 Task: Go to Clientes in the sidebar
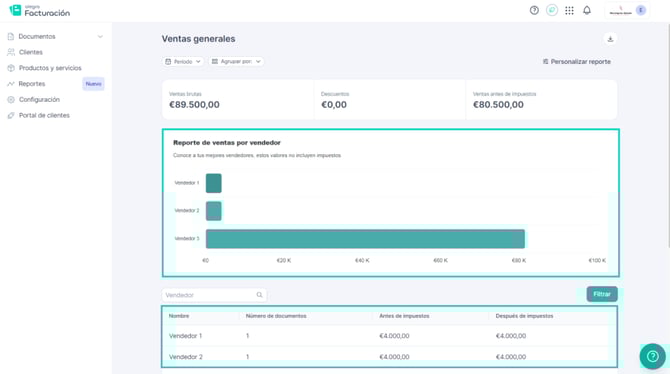click(31, 52)
